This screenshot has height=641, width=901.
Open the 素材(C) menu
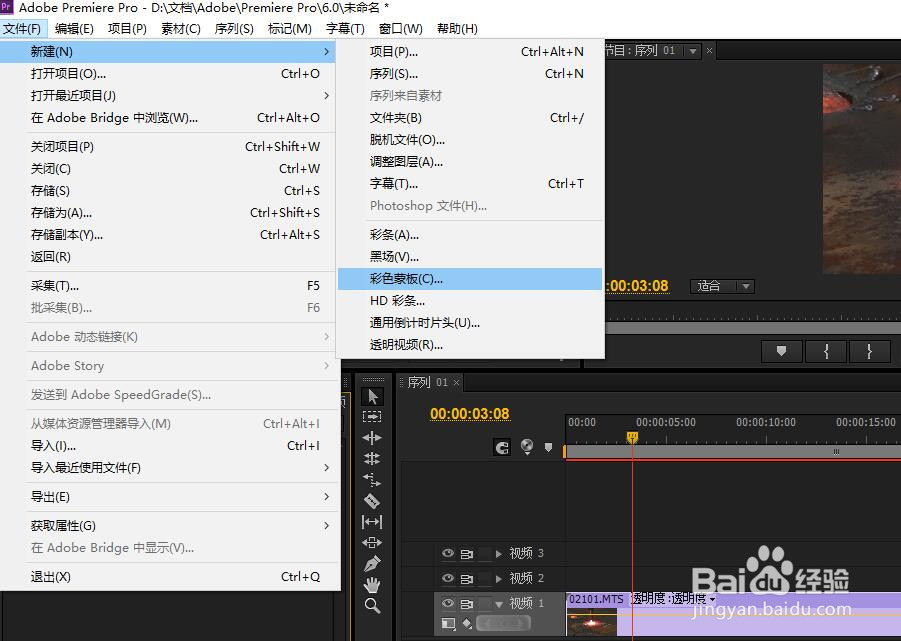tap(180, 29)
